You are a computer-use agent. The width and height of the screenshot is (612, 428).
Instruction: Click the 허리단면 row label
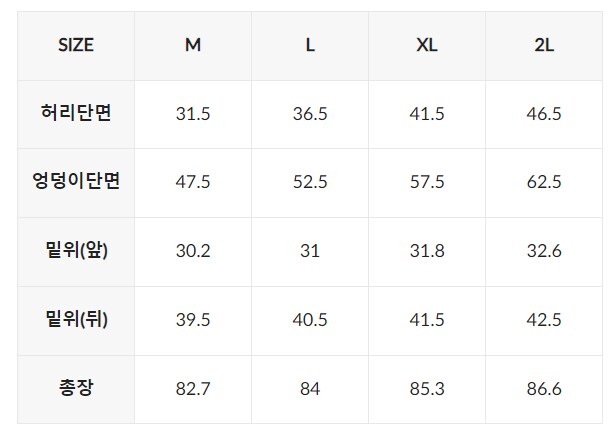76,113
